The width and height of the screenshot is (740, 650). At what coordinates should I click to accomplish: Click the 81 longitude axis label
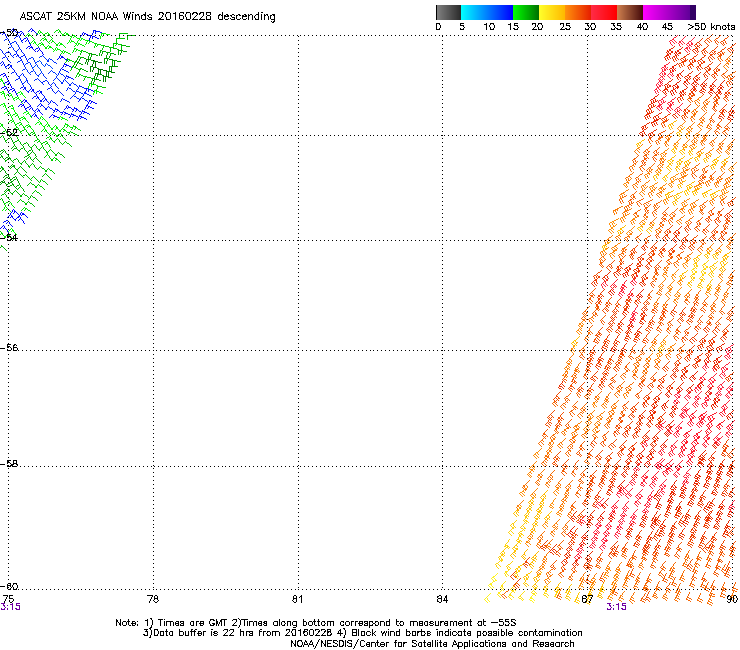click(x=297, y=599)
